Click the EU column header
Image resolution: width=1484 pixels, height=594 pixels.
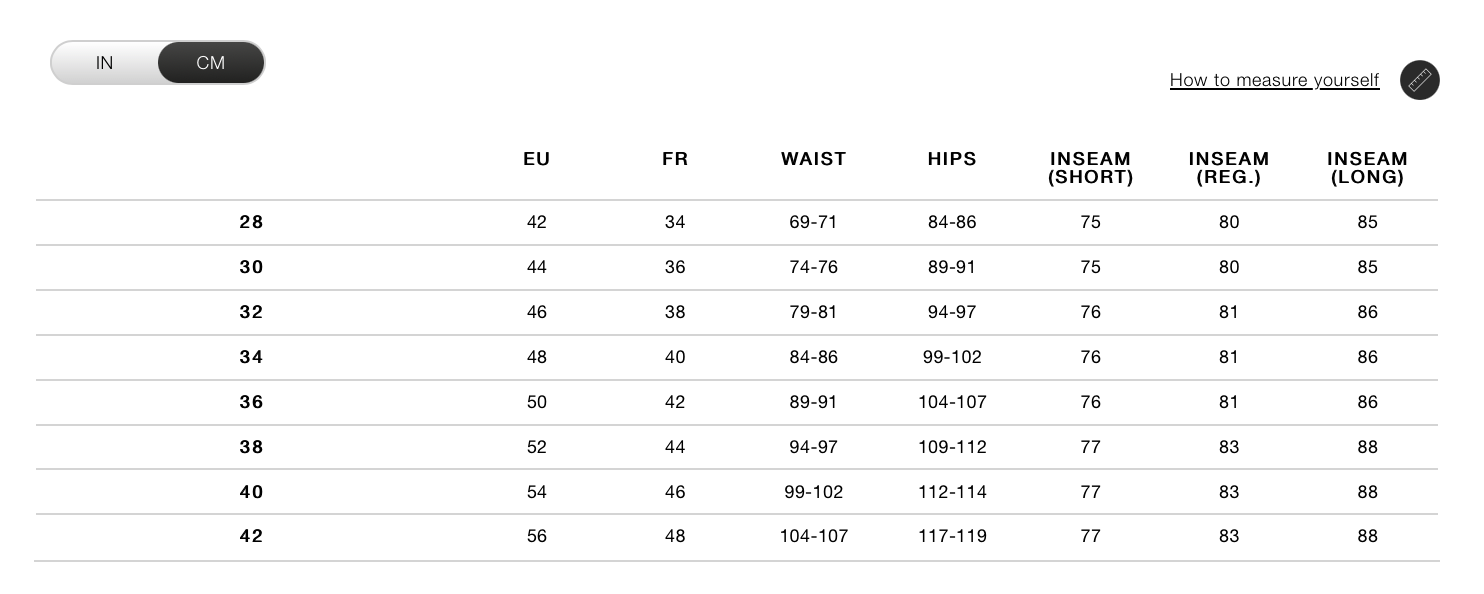(537, 159)
